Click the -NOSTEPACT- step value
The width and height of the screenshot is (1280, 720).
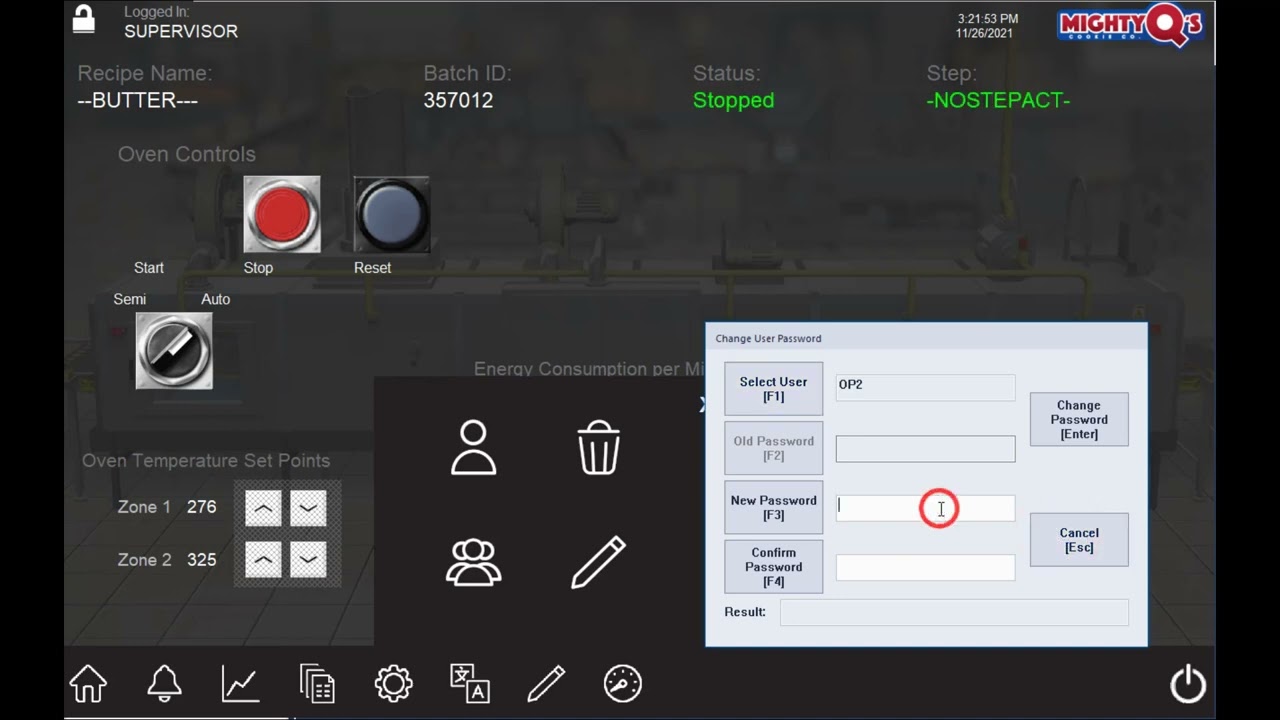click(x=998, y=100)
